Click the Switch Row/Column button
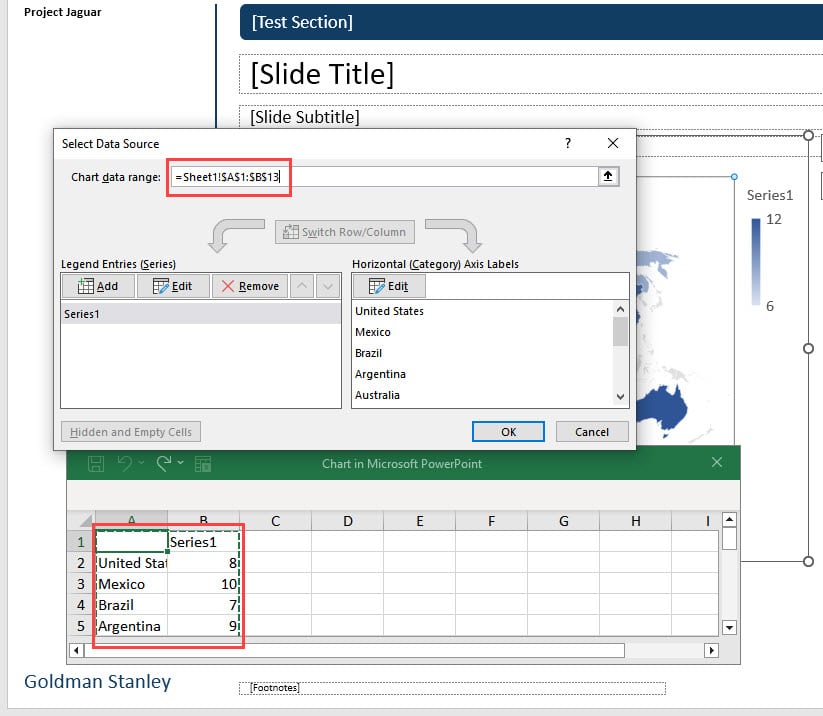The width and height of the screenshot is (823, 716). (x=344, y=231)
